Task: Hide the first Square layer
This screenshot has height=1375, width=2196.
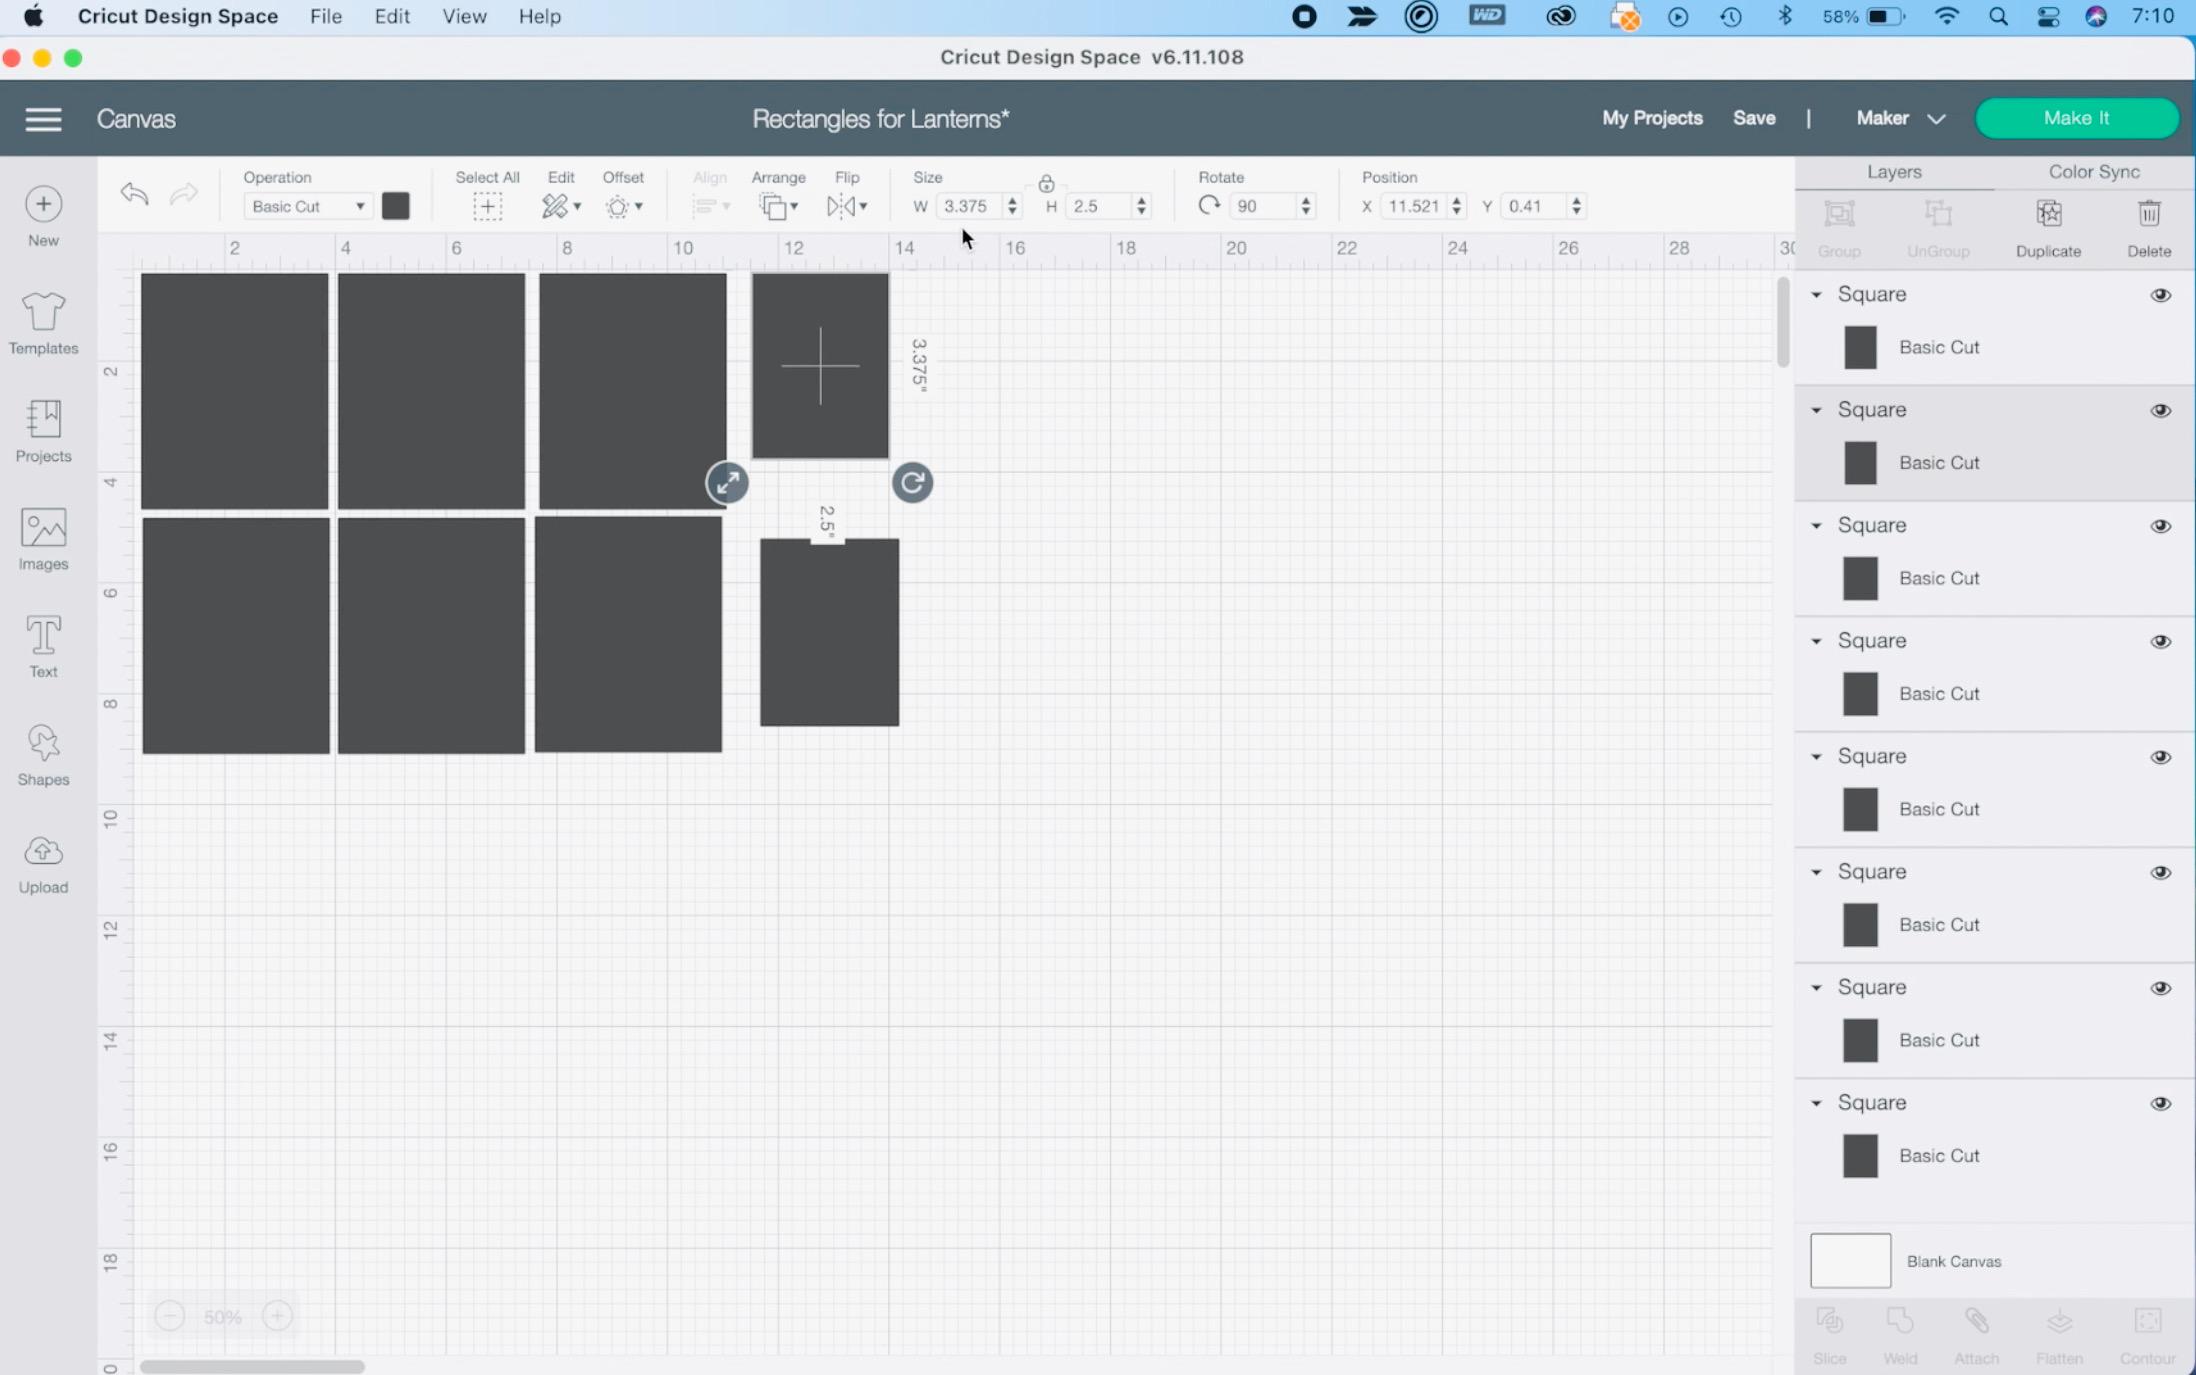Action: point(2160,295)
